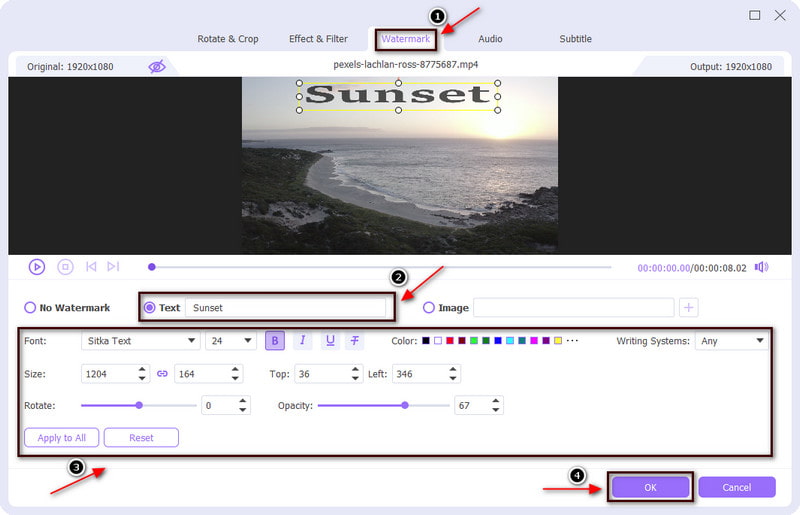800x515 pixels.
Task: Toggle the original preview eye icon
Action: coord(157,66)
